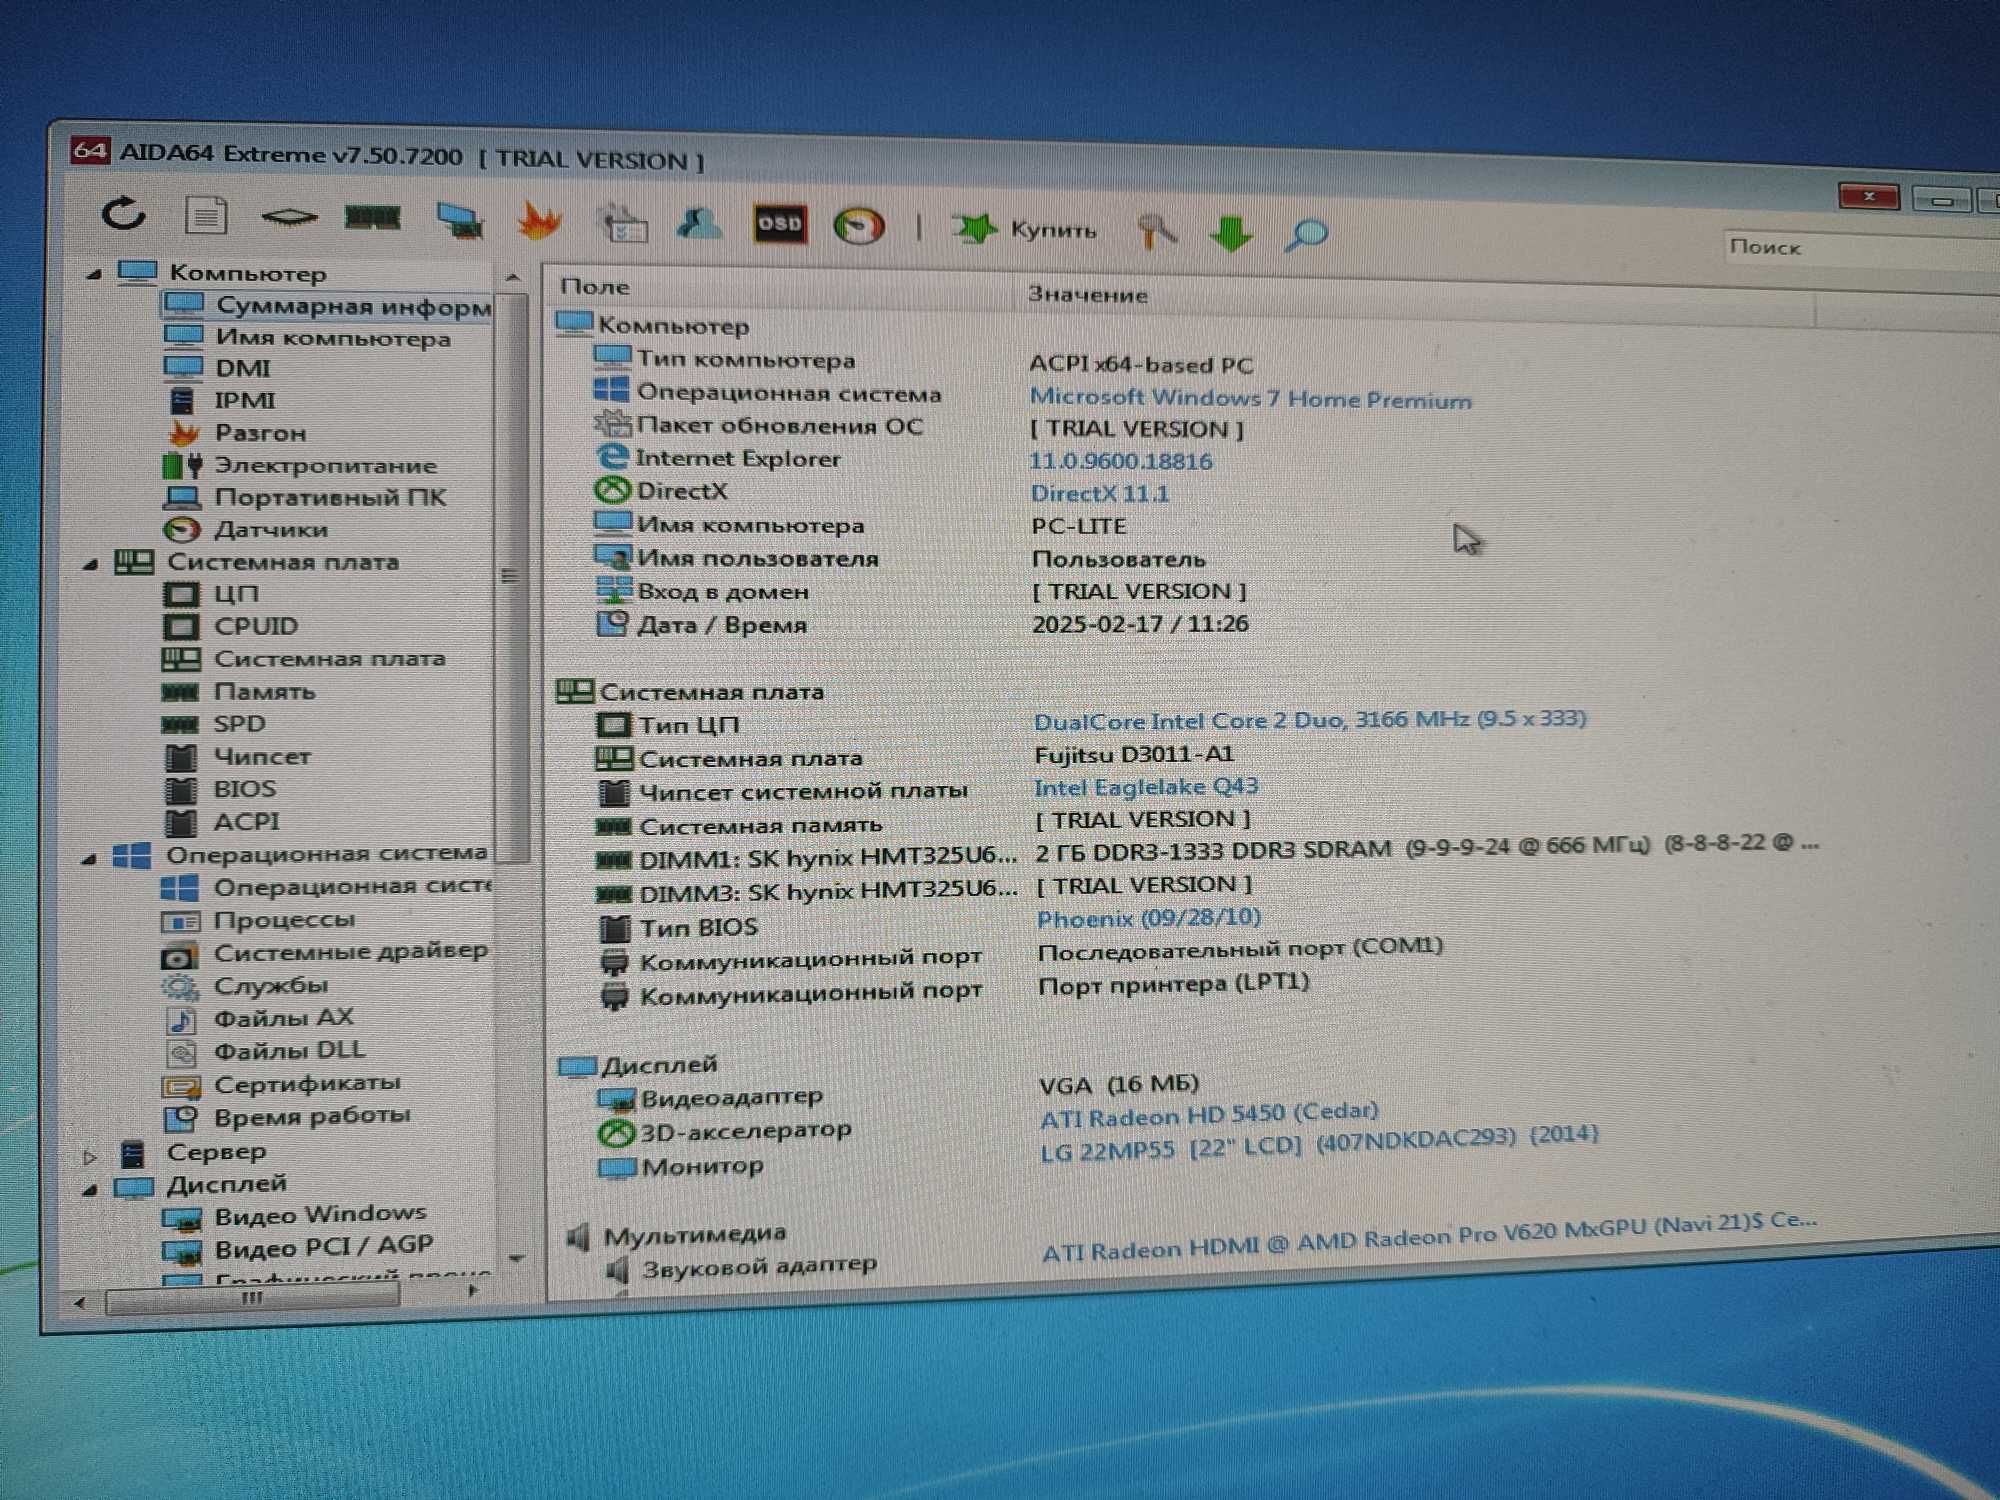The width and height of the screenshot is (2000, 1500).
Task: Collapse the Системная плата tree node
Action: coord(91,564)
